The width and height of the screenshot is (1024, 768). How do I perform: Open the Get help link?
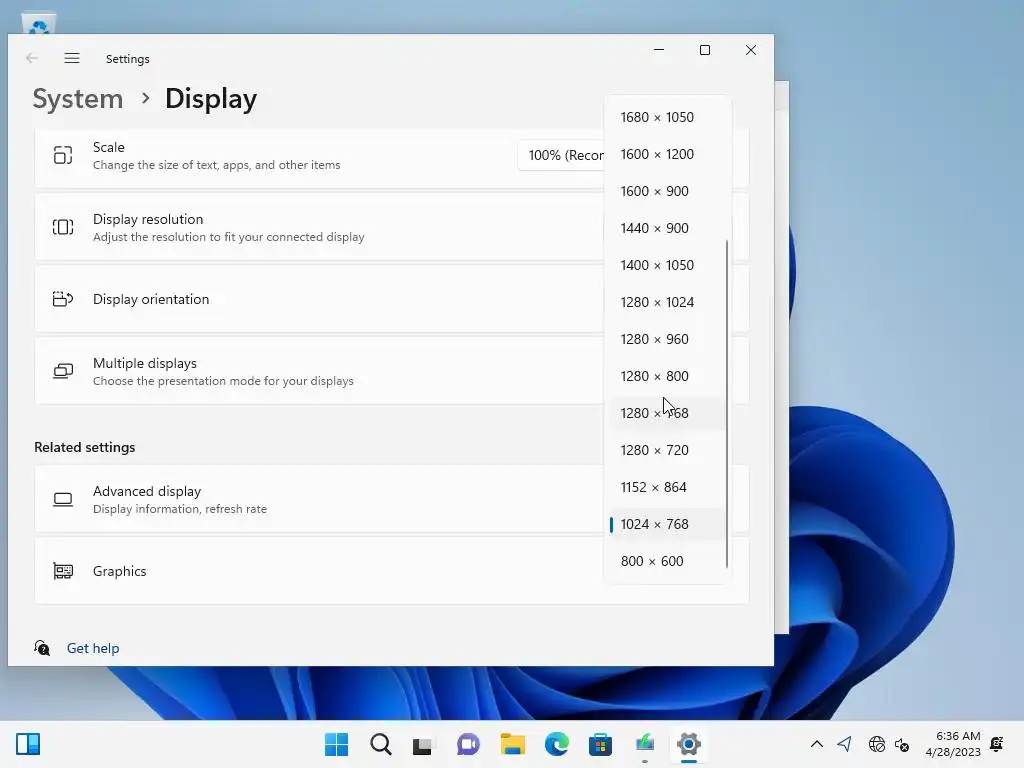[93, 648]
